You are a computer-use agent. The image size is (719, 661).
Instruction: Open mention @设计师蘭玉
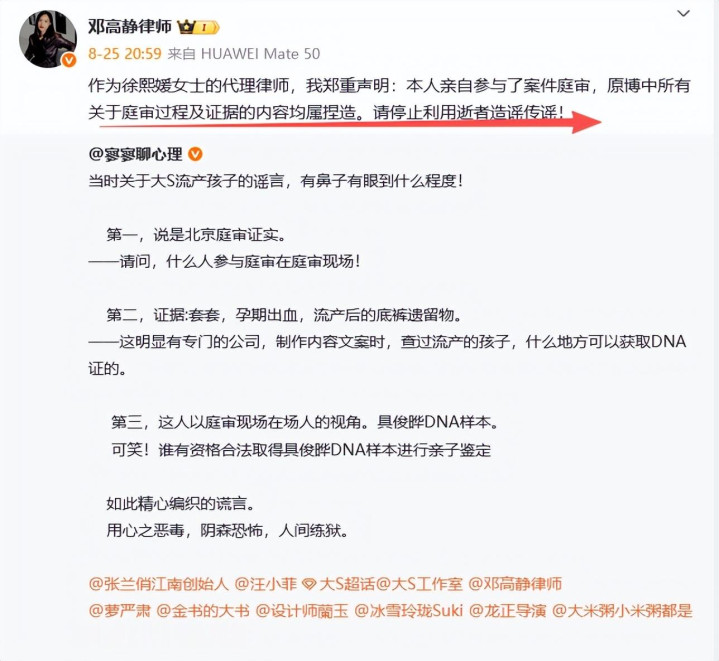(302, 611)
